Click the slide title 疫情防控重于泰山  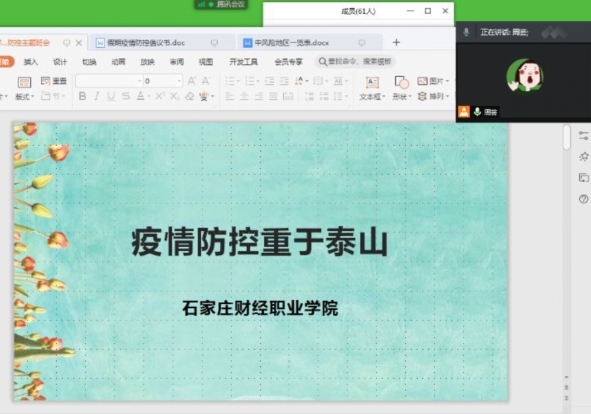click(x=259, y=242)
